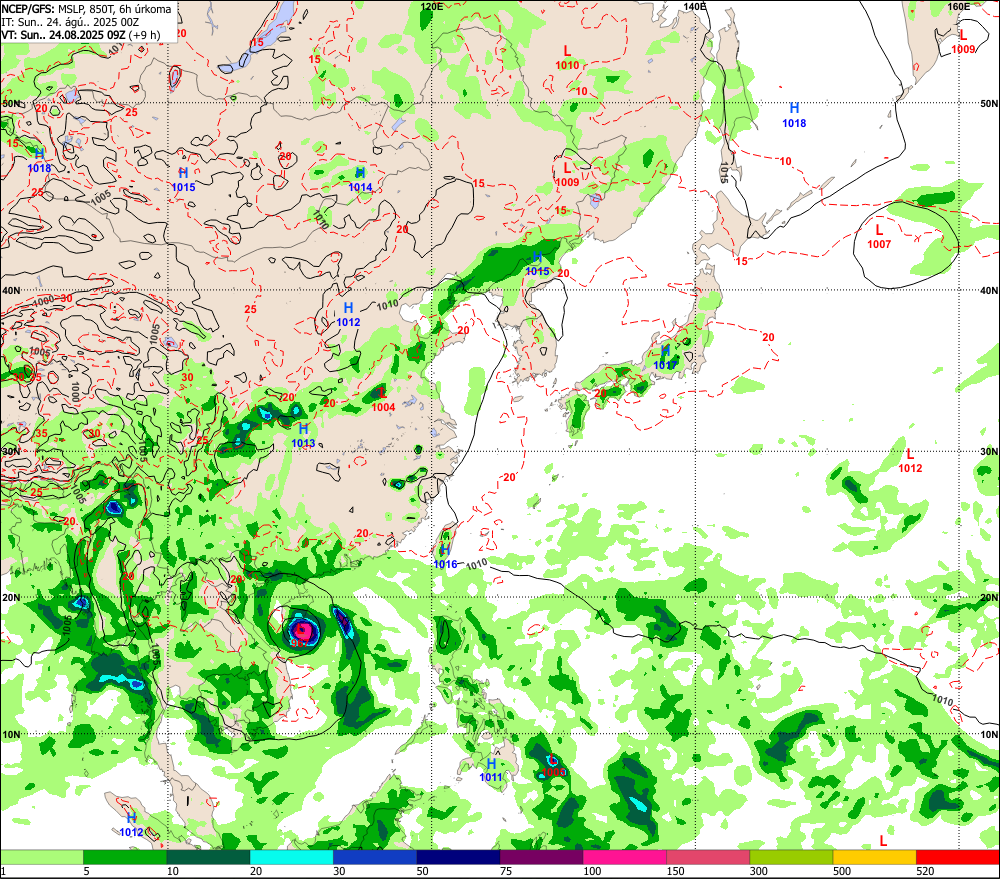1000x879 pixels.
Task: Select the orange 500–520 legend swatch
Action: [874, 857]
